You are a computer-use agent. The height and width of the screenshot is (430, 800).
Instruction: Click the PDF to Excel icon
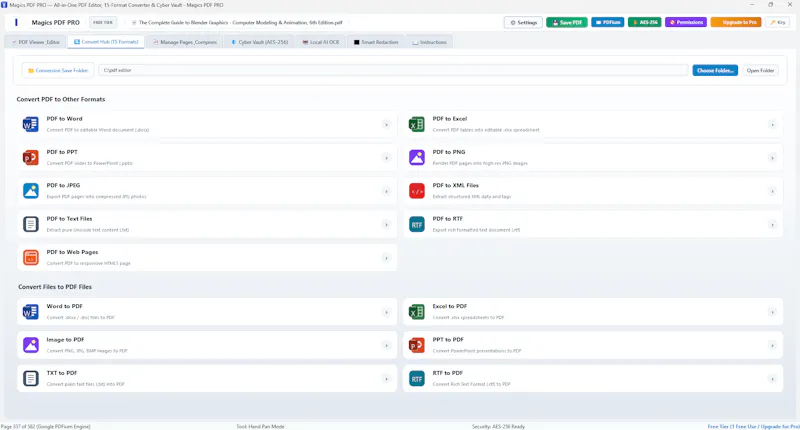tap(416, 124)
